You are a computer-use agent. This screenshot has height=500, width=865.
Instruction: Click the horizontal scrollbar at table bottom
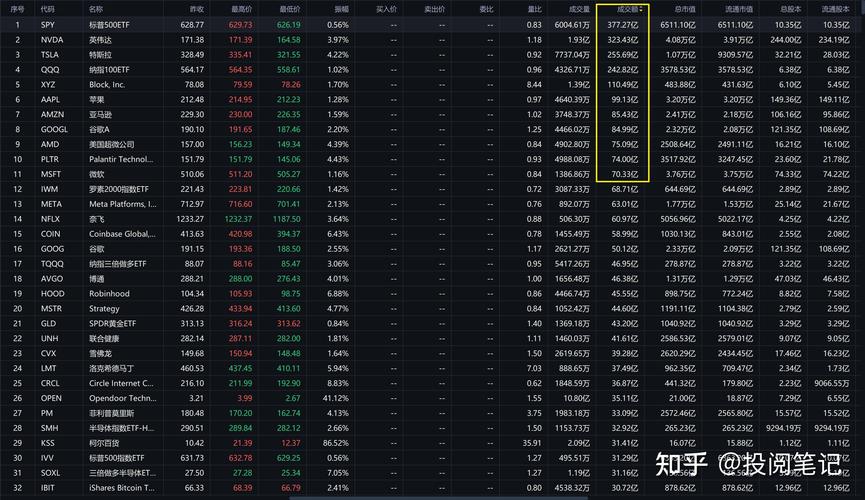click(x=439, y=498)
